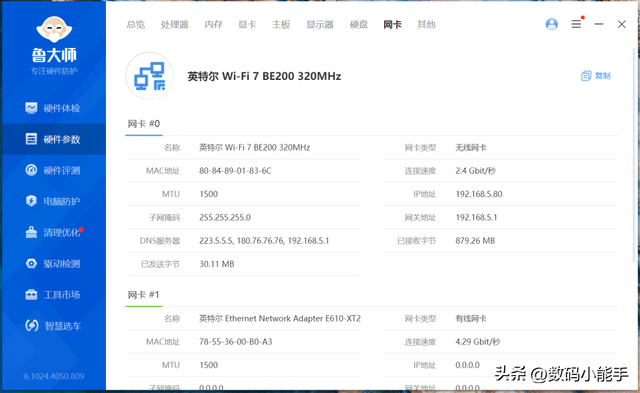Select the 网卡 network card tab

[392, 24]
